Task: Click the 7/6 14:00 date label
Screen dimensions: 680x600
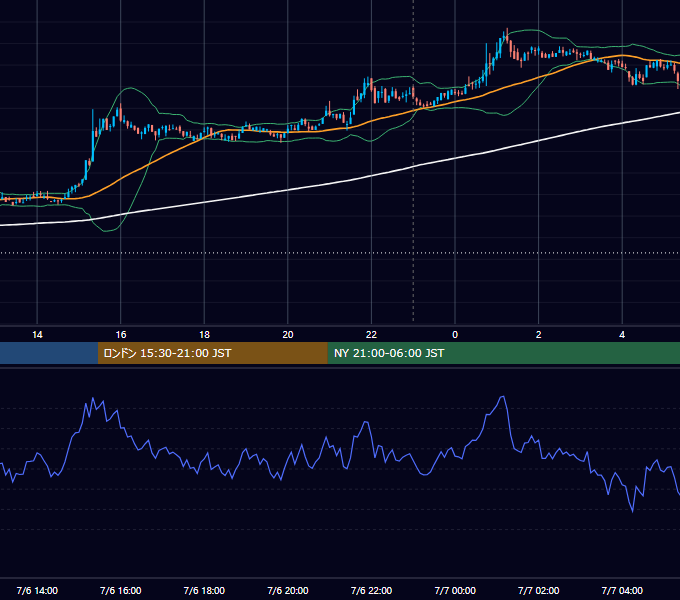Action: 37,590
